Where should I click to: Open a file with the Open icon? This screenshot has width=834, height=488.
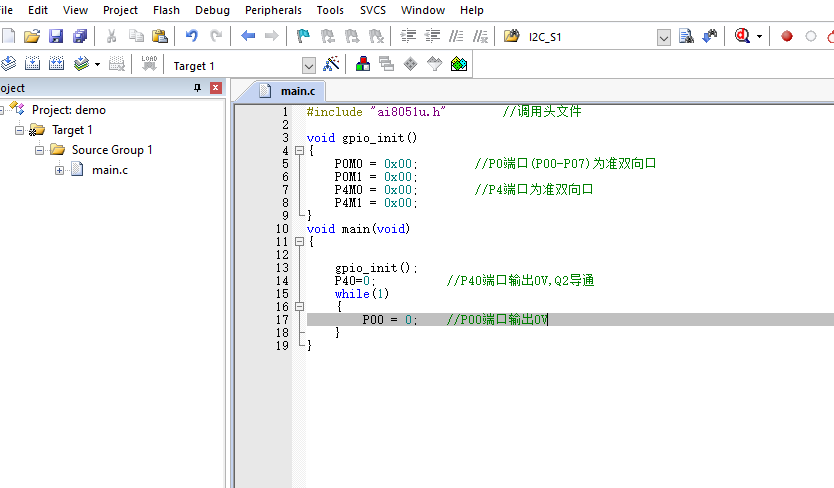[x=32, y=36]
